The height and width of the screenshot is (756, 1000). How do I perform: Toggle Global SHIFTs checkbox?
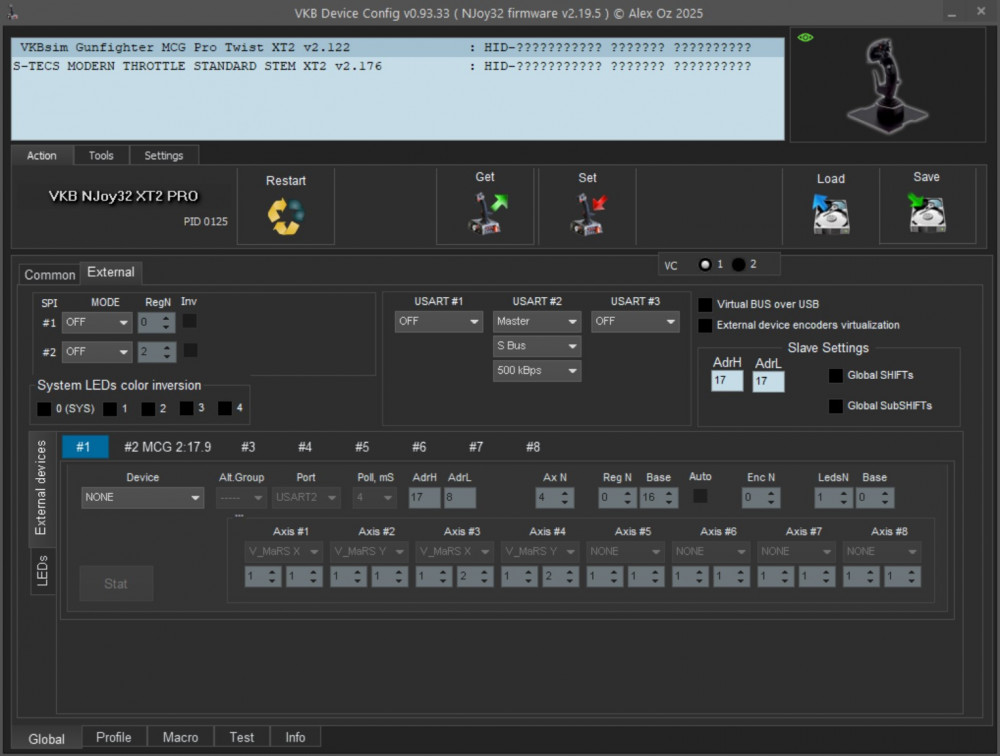coord(836,376)
